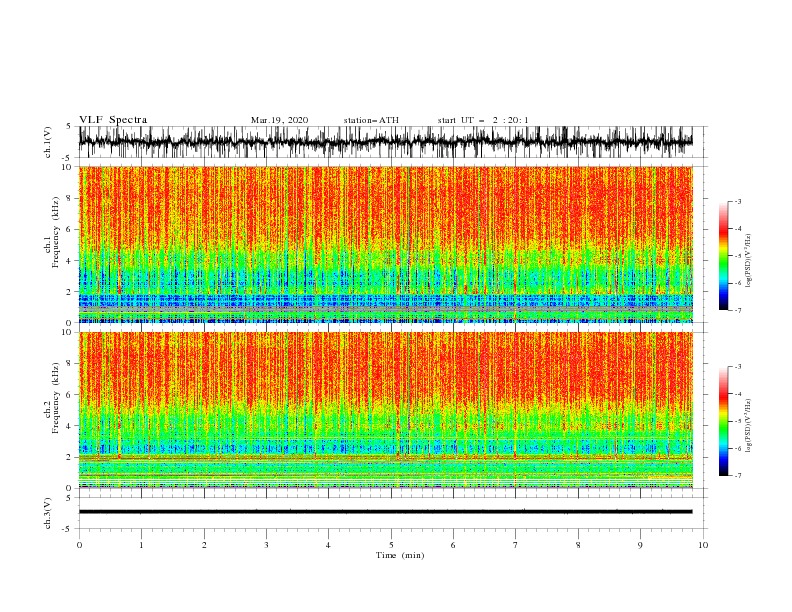Click the time axis tick label "1"
The height and width of the screenshot is (612, 792).
click(x=141, y=545)
